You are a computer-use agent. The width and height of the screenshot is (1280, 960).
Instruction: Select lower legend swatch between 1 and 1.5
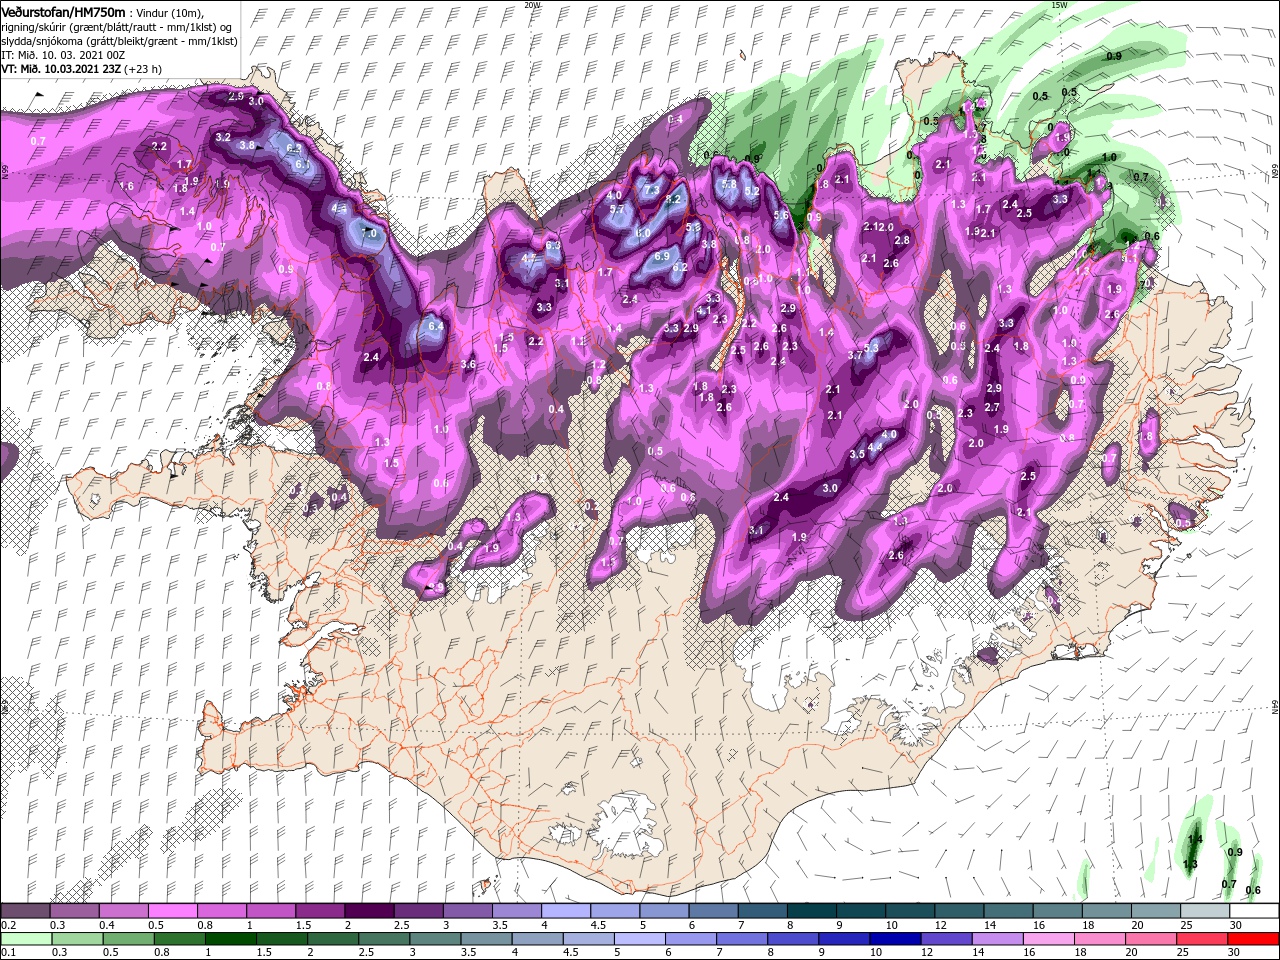[x=230, y=938]
